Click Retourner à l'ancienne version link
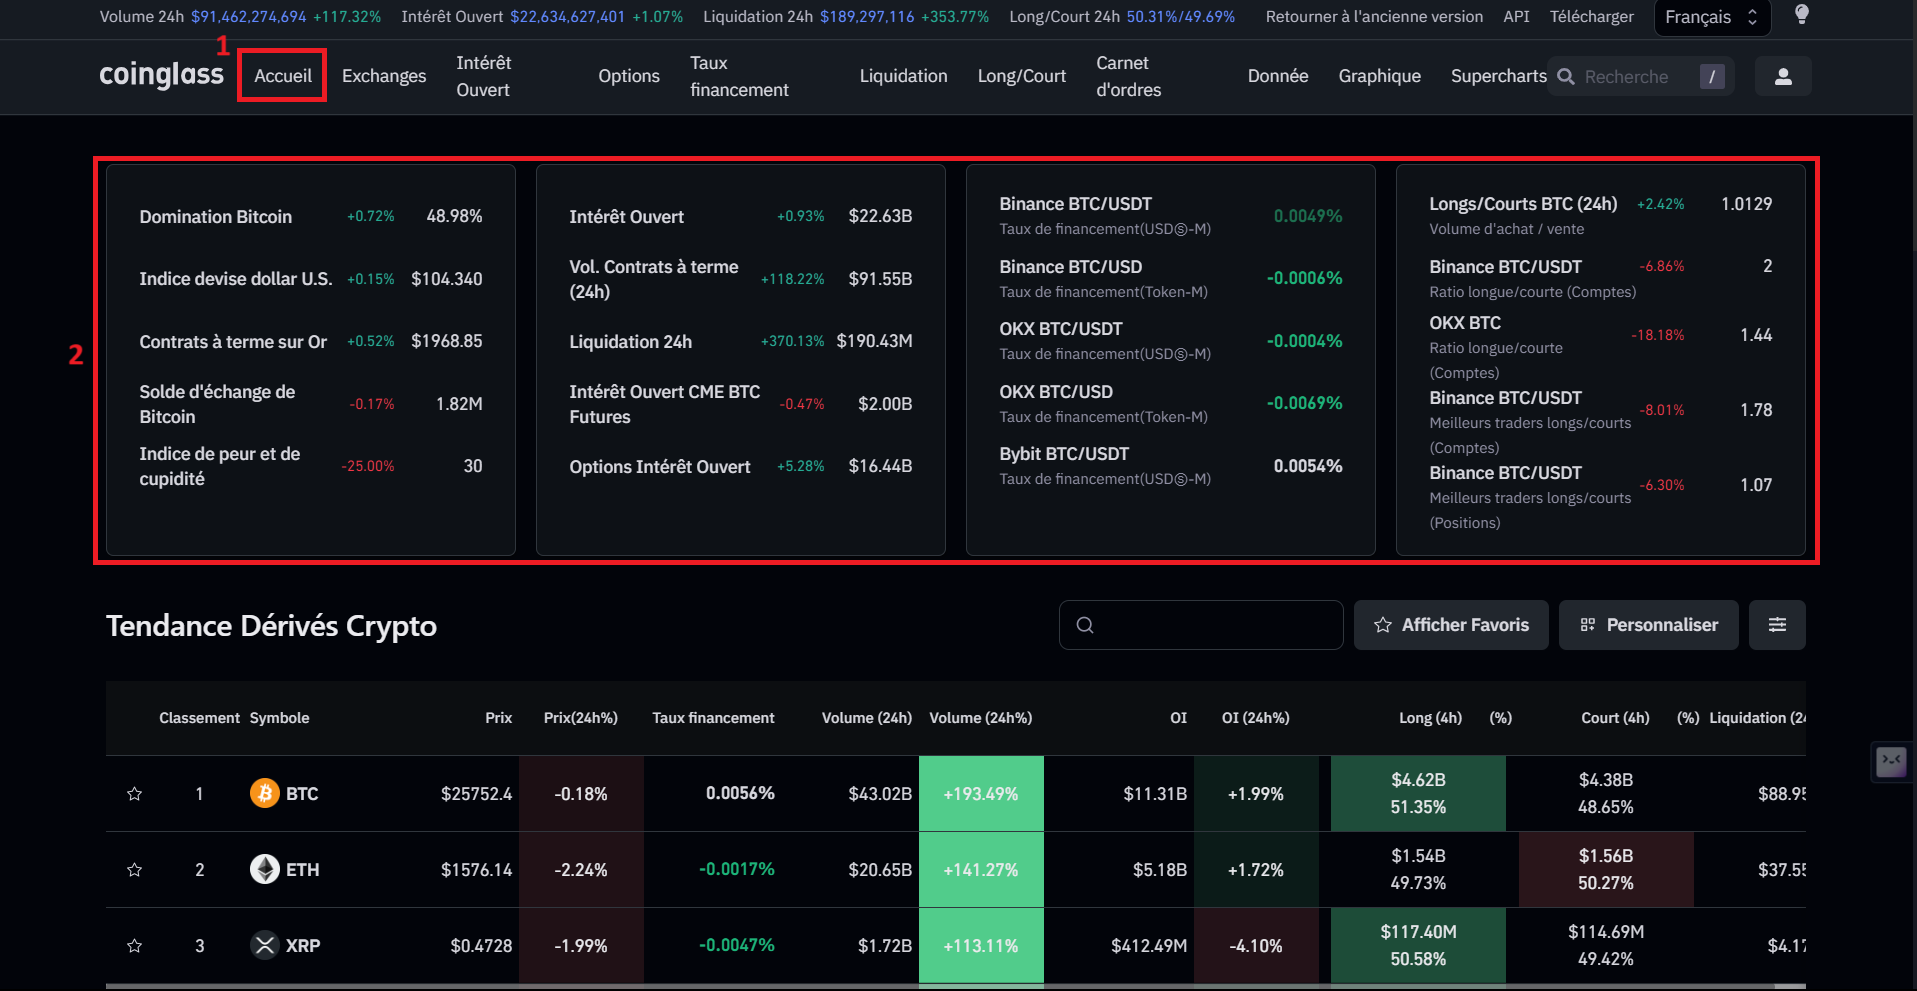Viewport: 1917px width, 991px height. click(1374, 17)
